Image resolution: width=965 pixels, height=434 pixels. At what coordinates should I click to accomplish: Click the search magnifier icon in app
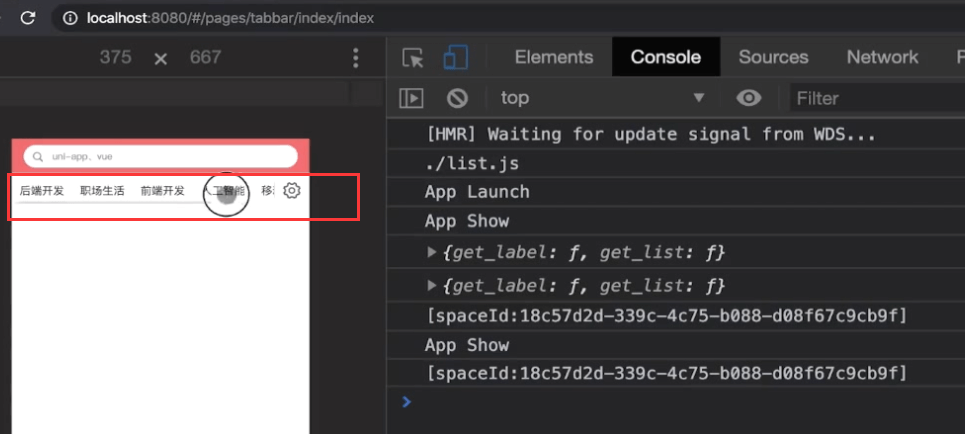coord(38,157)
